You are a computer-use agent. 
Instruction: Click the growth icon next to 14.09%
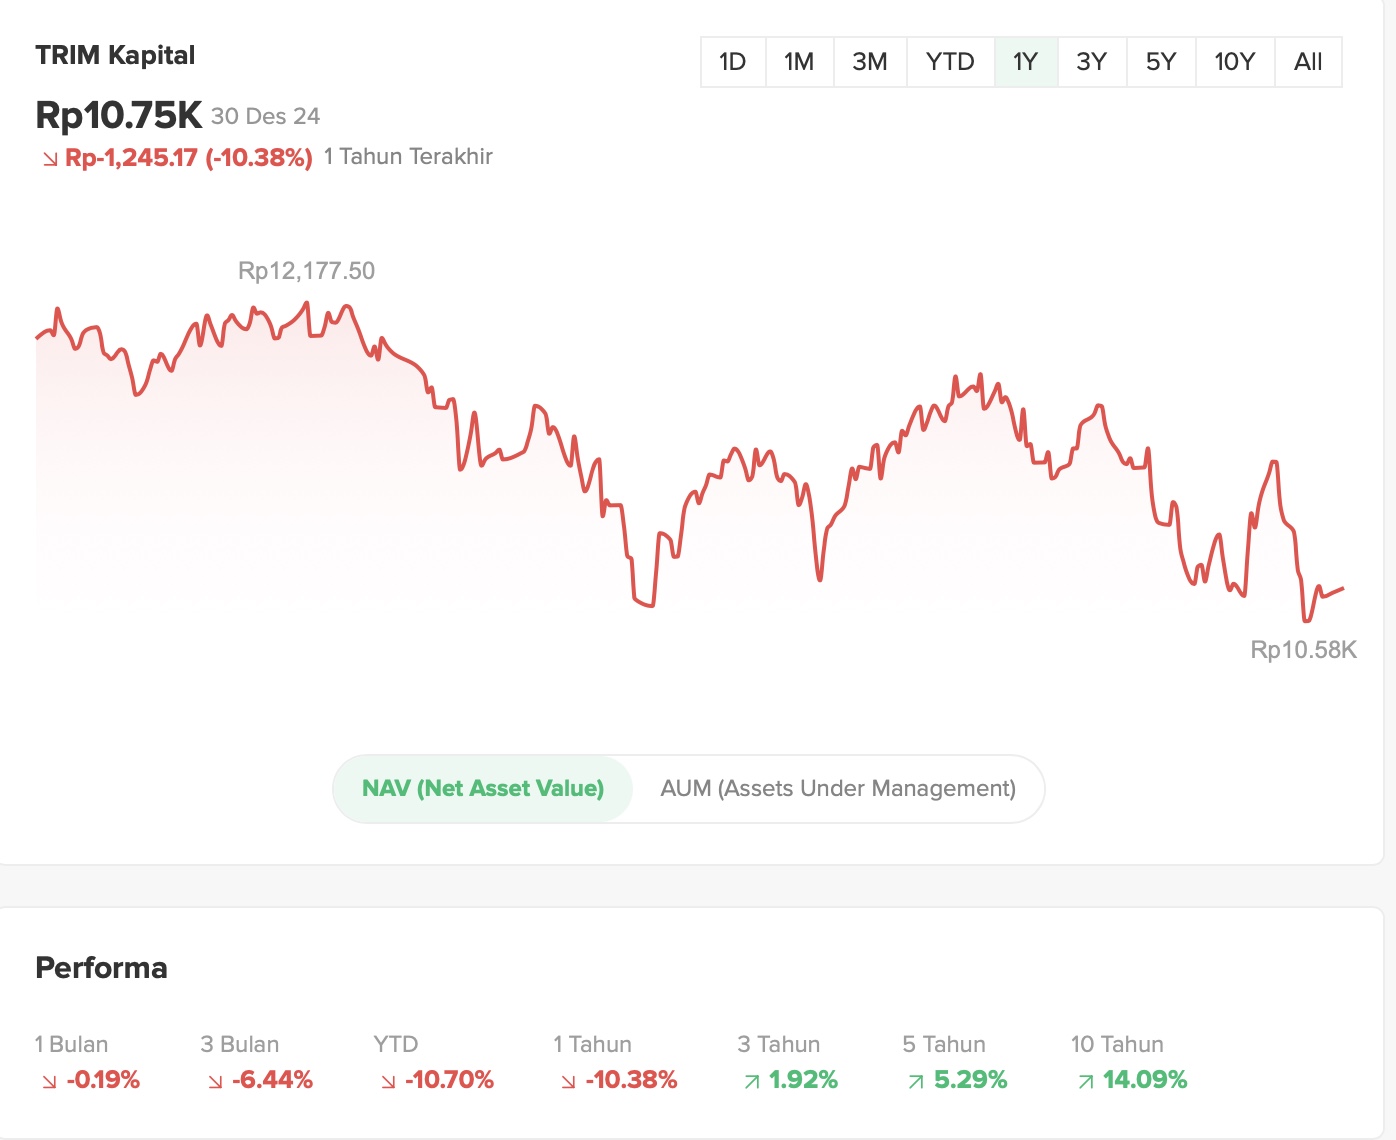click(1086, 1080)
